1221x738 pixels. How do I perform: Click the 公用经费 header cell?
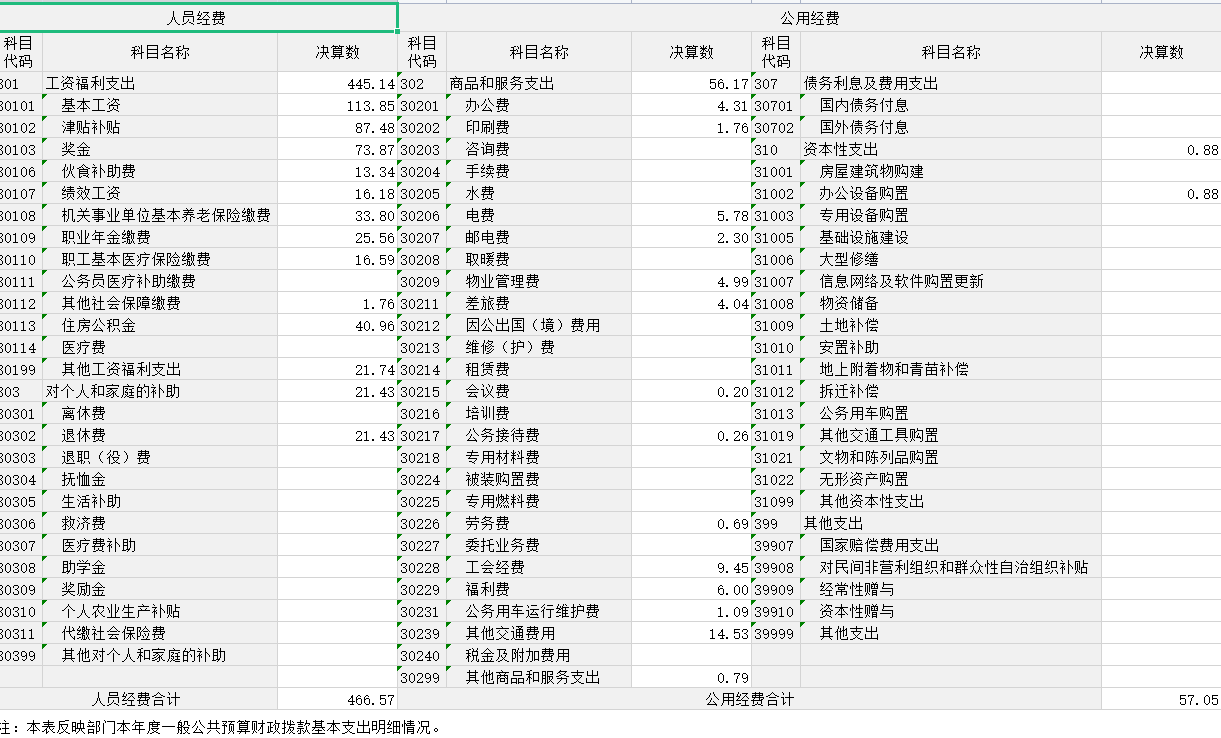pos(809,18)
